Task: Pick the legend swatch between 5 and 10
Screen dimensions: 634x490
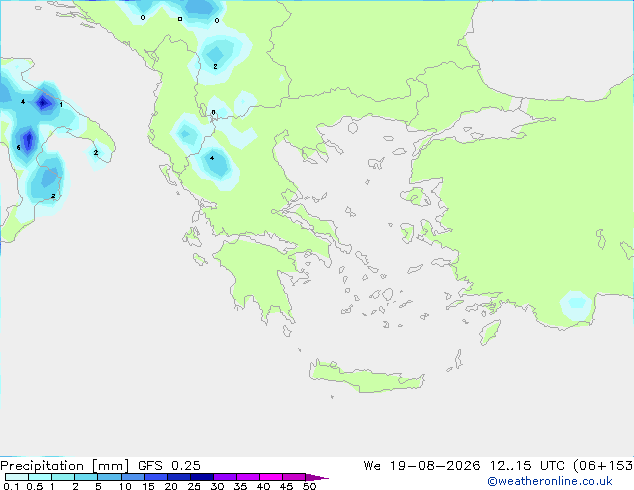Action: (x=109, y=477)
